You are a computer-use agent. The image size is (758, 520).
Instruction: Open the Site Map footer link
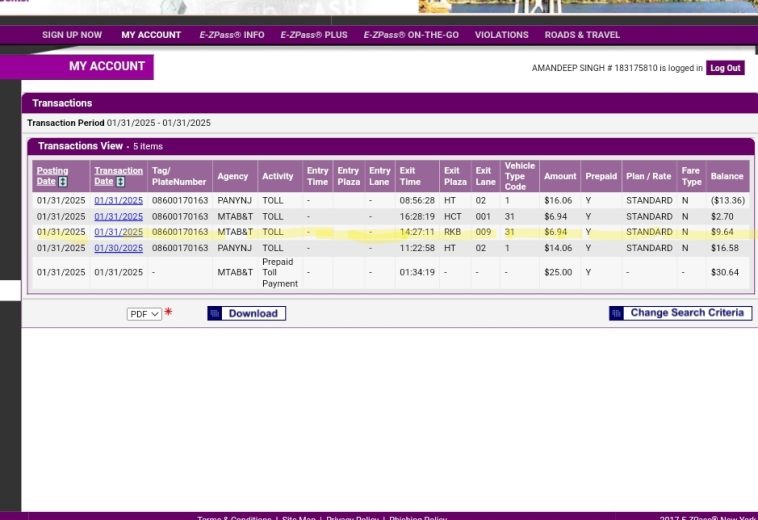click(299, 518)
